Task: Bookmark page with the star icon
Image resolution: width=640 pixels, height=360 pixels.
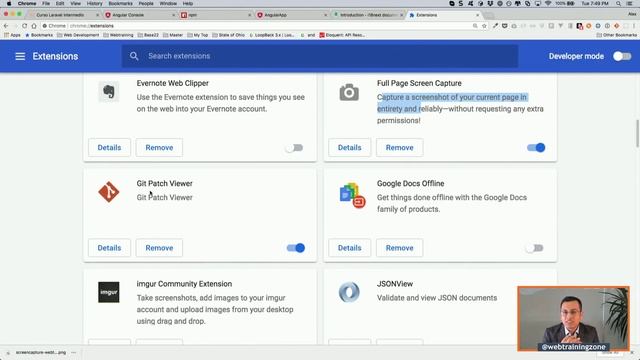Action: point(484,26)
